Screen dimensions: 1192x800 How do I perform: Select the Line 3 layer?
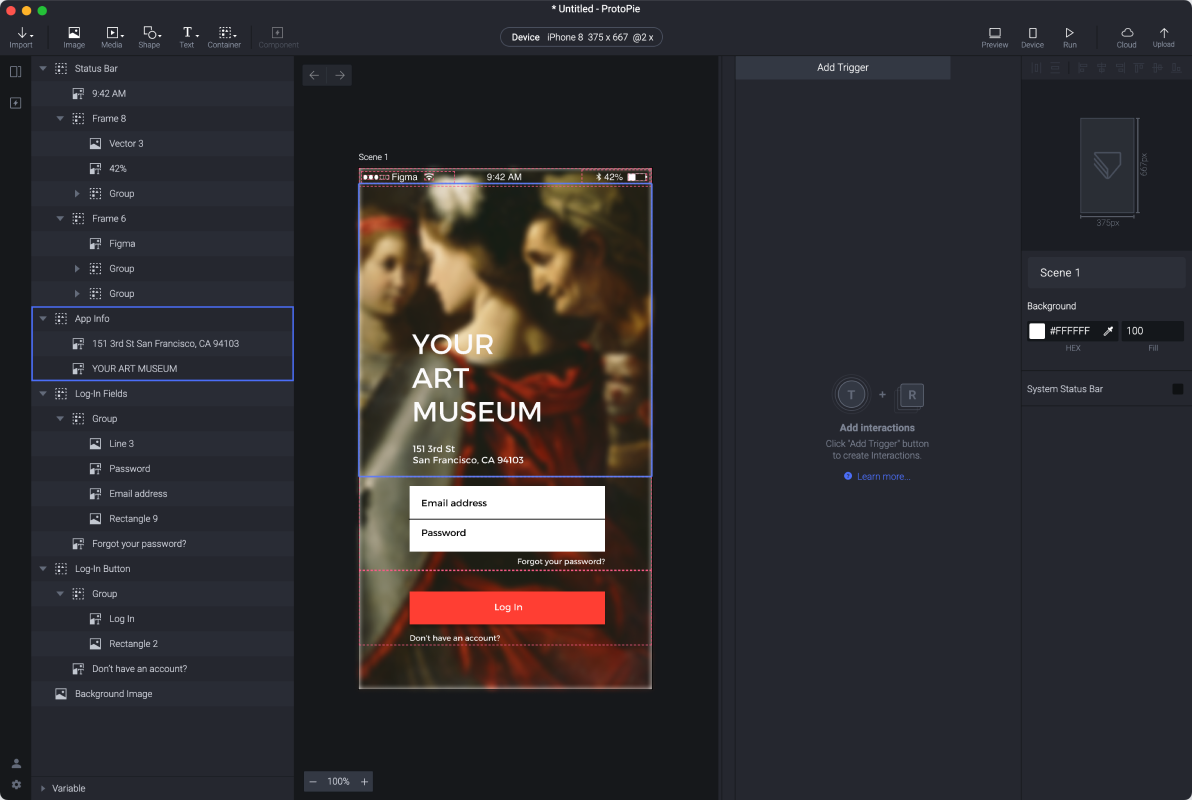click(163, 444)
